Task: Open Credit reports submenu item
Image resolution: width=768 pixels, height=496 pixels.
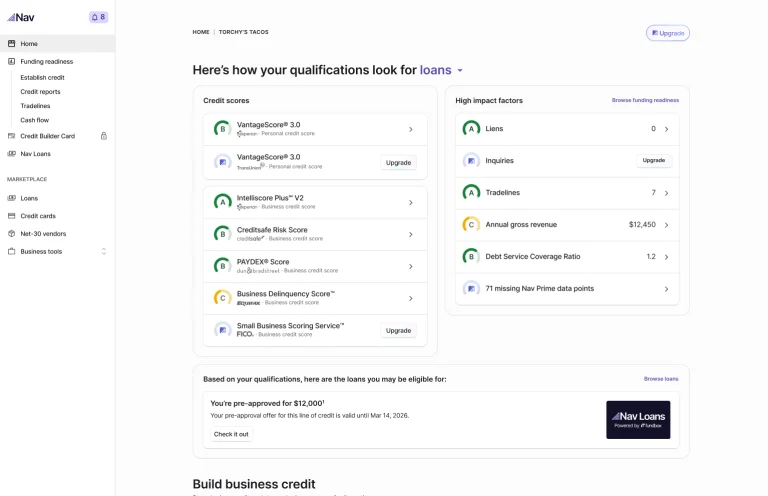Action: pyautogui.click(x=40, y=92)
